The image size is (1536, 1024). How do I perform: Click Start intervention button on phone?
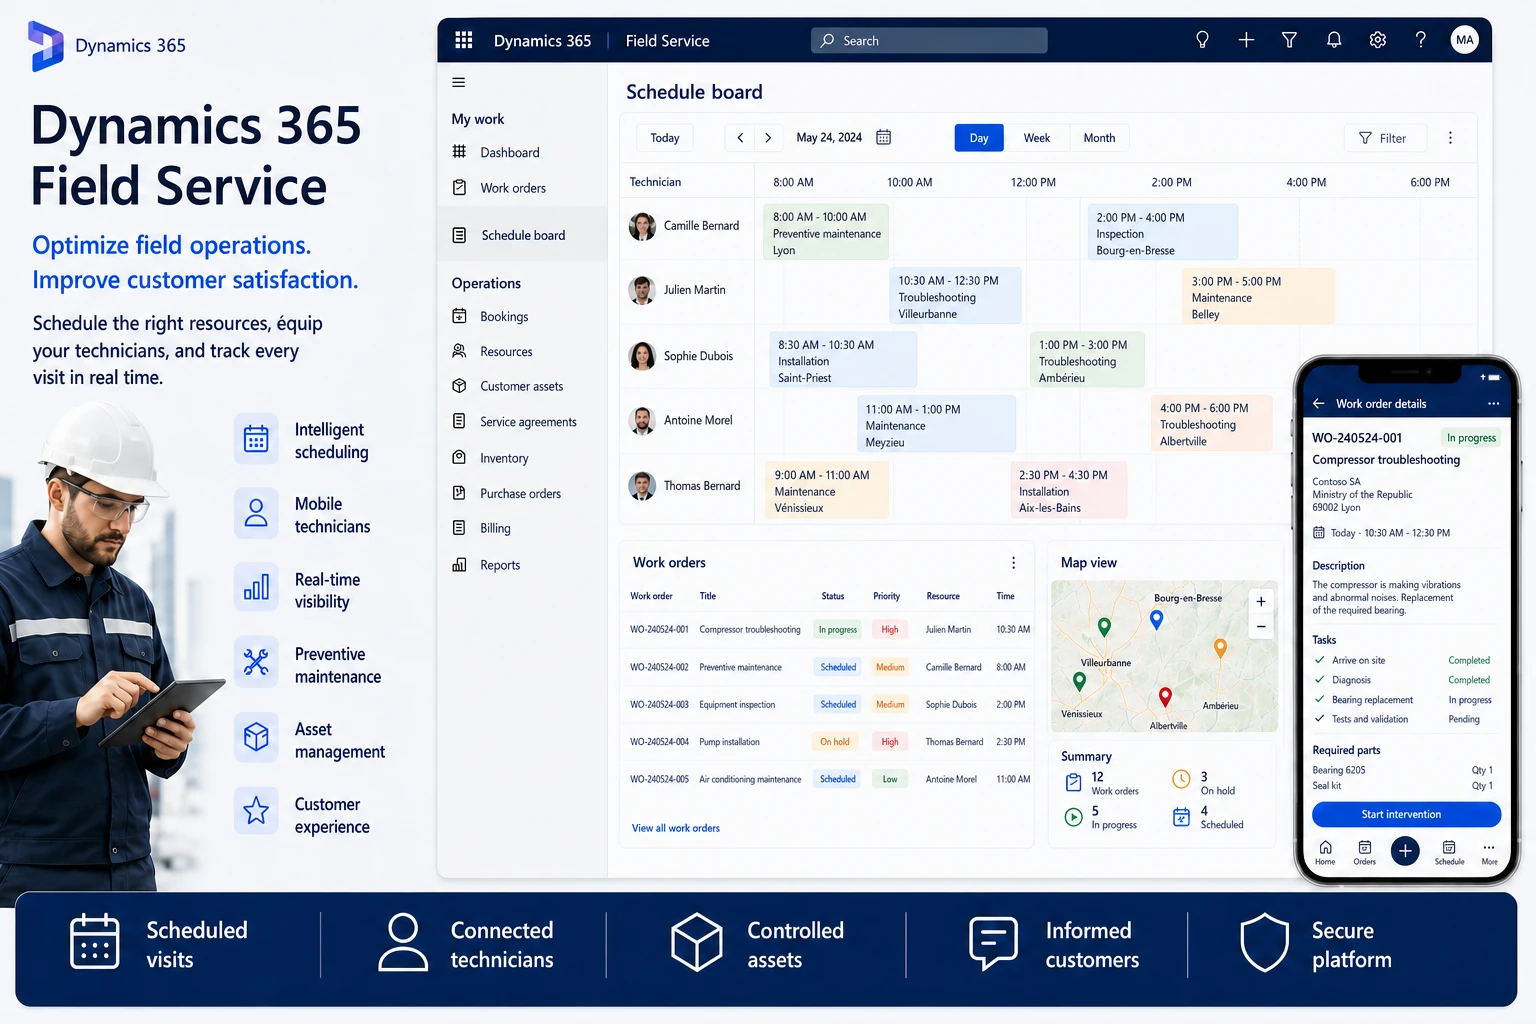[x=1406, y=814]
